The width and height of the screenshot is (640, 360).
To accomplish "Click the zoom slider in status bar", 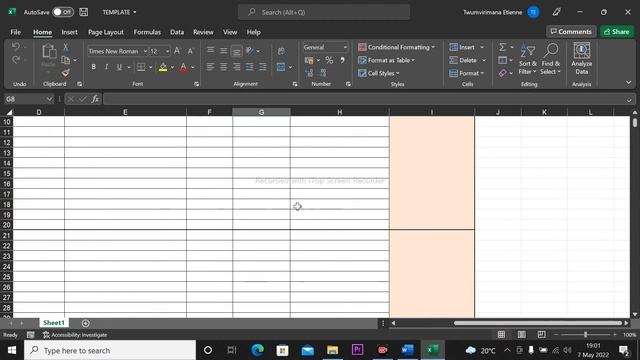I will (585, 335).
